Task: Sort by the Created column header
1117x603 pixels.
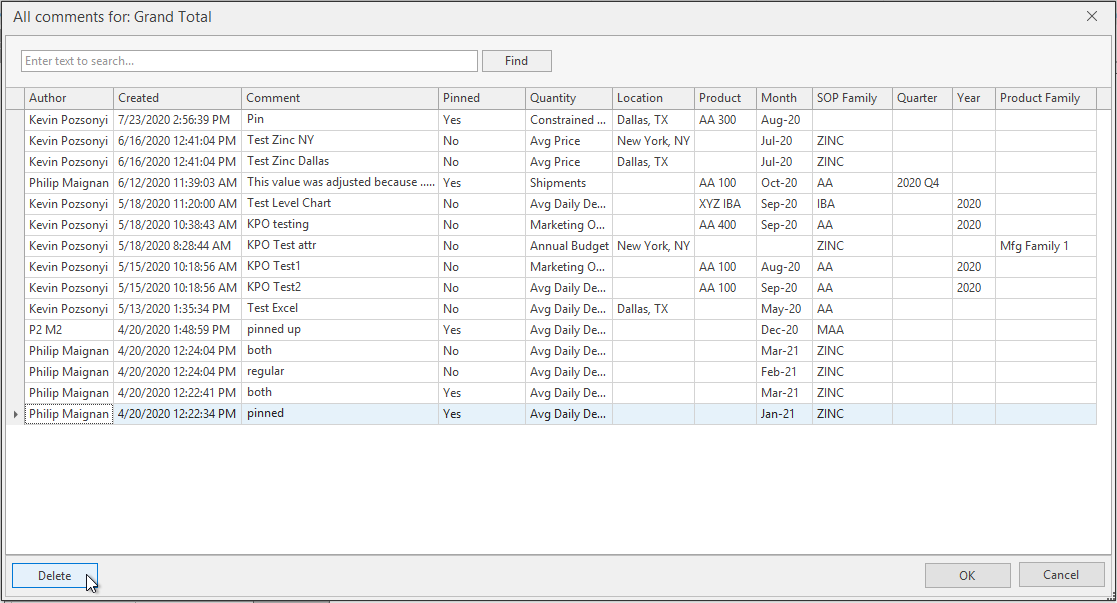Action: click(x=177, y=98)
